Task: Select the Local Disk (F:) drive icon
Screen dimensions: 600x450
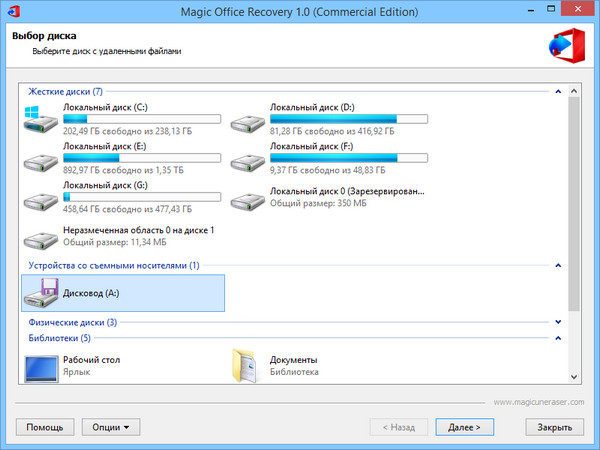Action: 248,163
